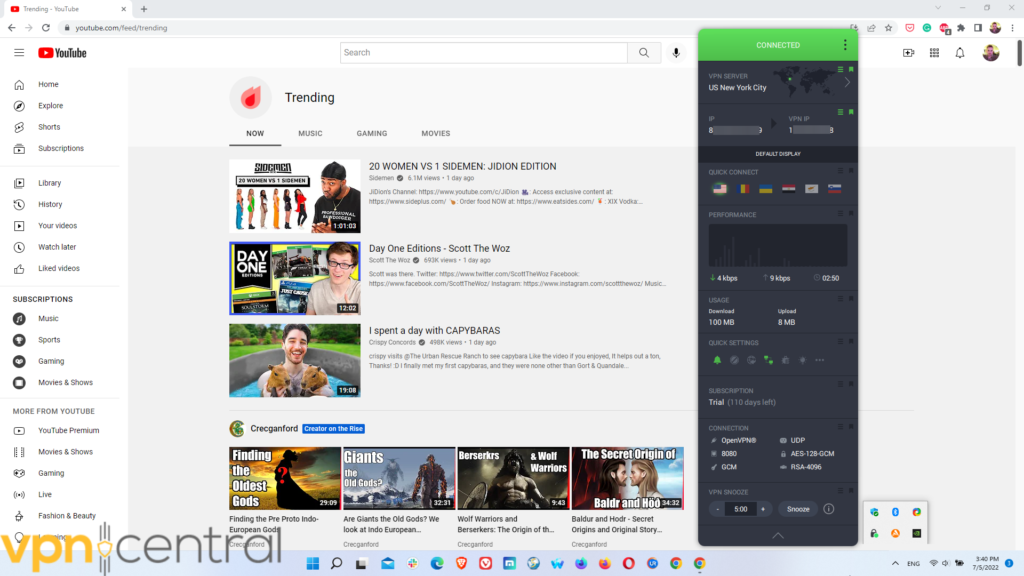The image size is (1024, 576).
Task: Open the YouTube hamburger guide menu
Action: pyautogui.click(x=19, y=53)
